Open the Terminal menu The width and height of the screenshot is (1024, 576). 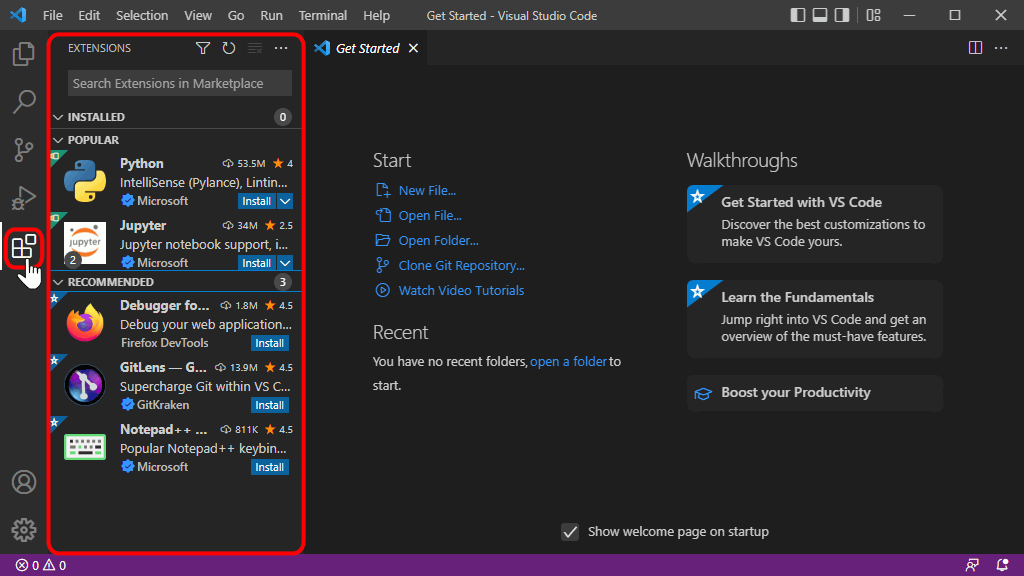(323, 15)
